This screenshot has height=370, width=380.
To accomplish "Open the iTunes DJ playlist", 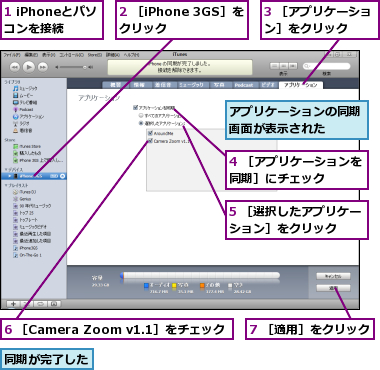I will [x=24, y=192].
